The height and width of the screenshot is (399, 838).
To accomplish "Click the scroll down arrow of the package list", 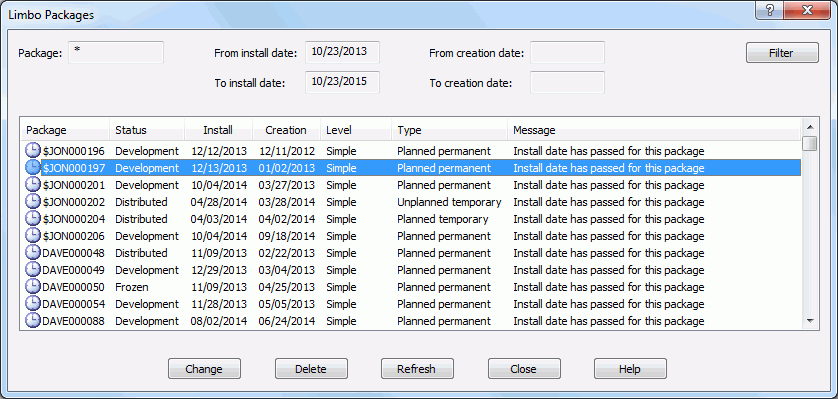I will [x=810, y=320].
